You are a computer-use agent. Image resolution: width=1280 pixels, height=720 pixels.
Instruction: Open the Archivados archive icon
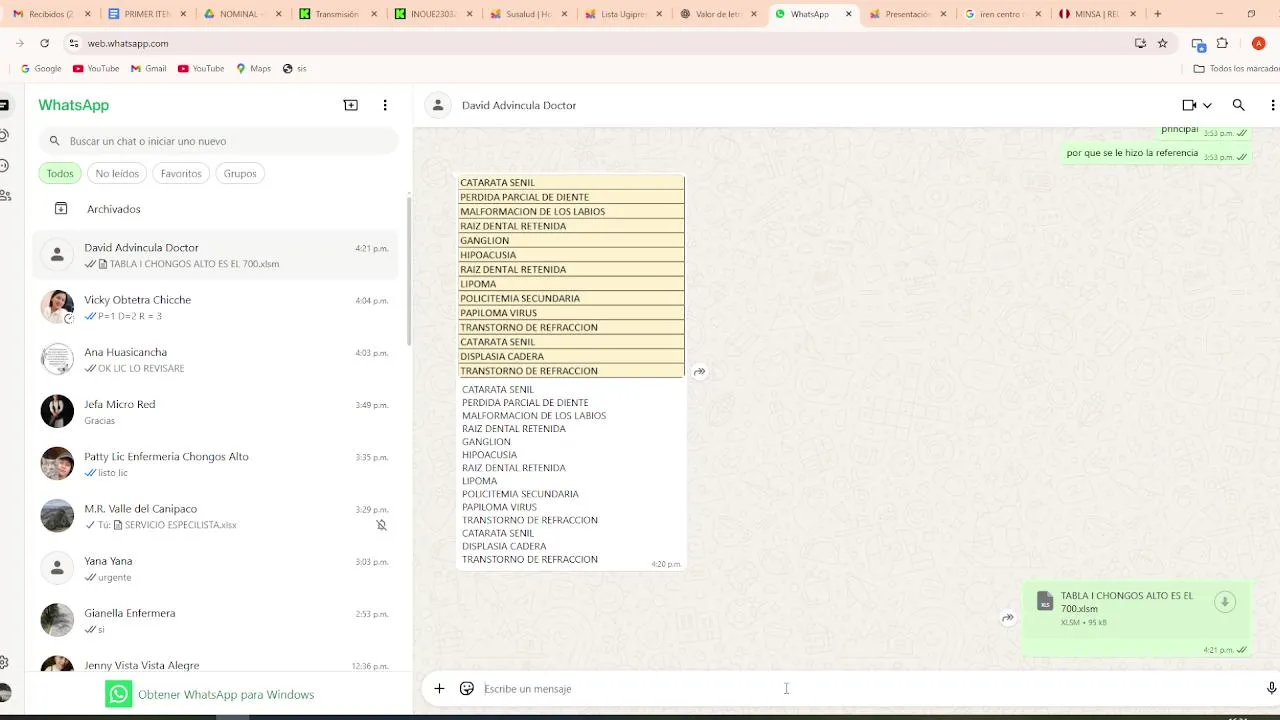tap(61, 209)
